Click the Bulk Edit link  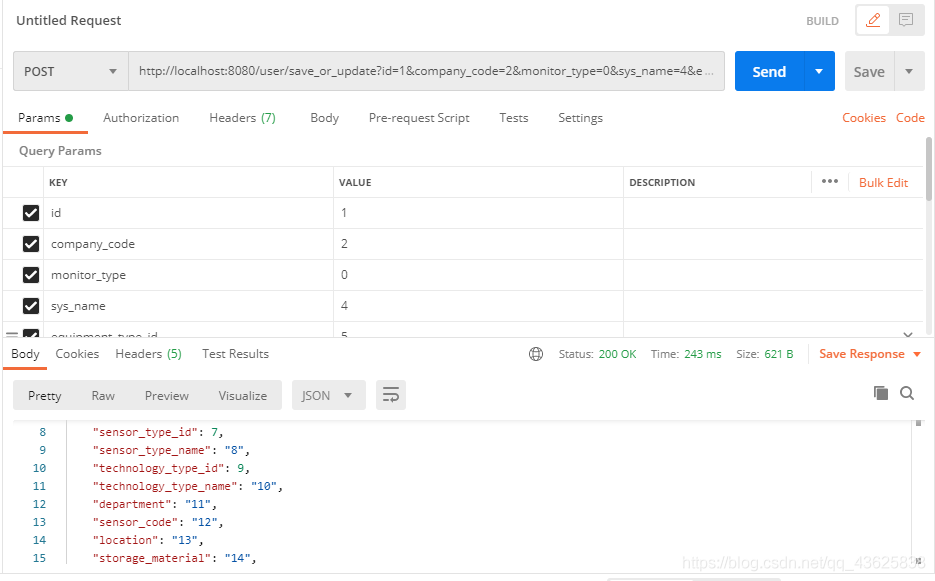point(883,183)
